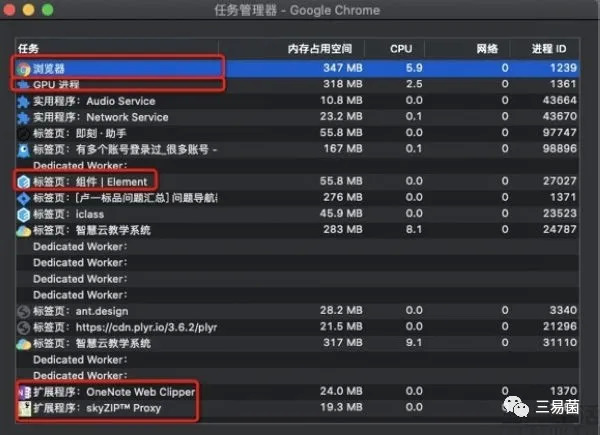
Task: Select the 卢一标品问题汇总 问题导航 tab row
Action: point(297,198)
